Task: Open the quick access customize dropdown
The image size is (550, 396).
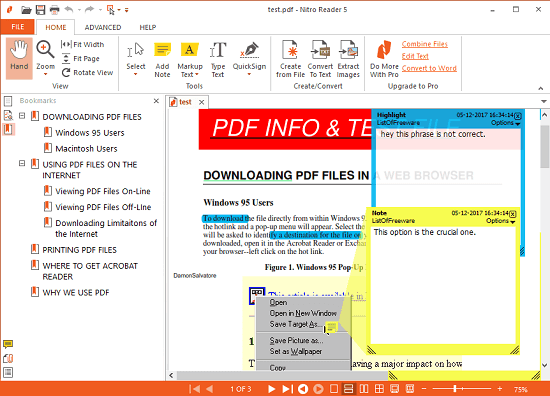Action: click(127, 10)
